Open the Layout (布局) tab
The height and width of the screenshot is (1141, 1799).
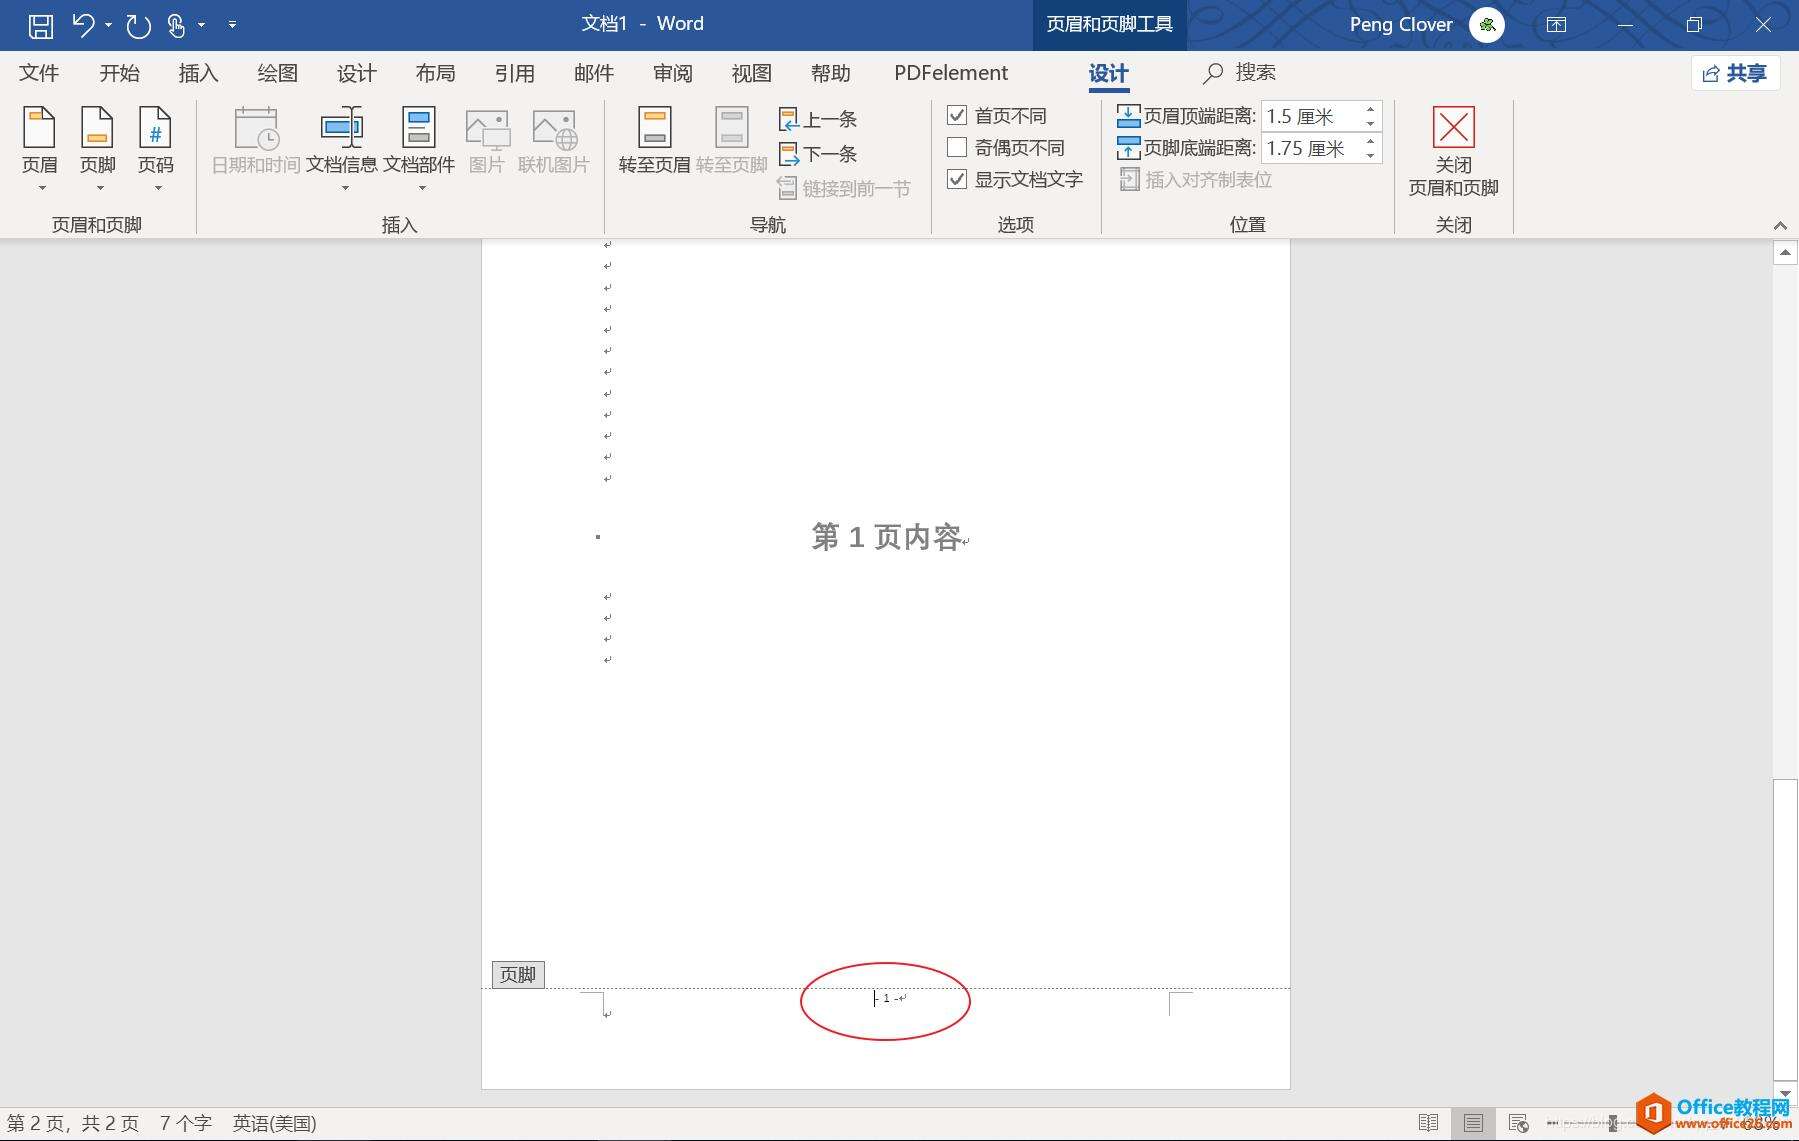click(x=435, y=73)
